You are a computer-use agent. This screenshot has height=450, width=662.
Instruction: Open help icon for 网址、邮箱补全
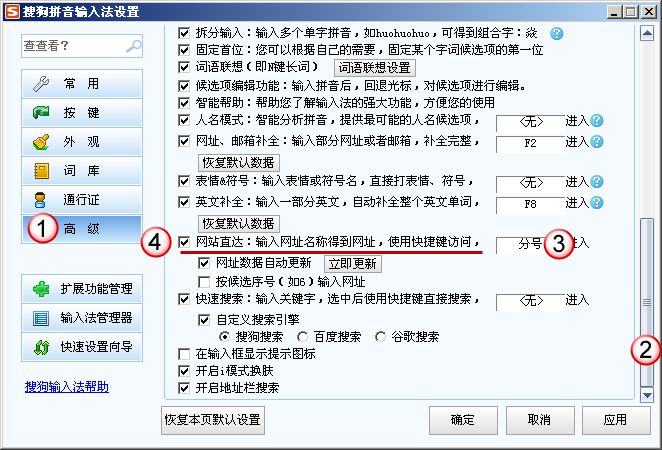(597, 141)
